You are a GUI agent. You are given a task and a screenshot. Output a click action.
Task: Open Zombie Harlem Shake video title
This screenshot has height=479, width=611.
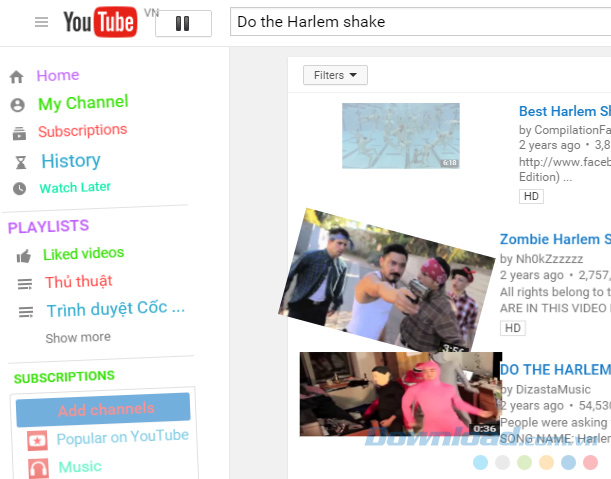[555, 239]
